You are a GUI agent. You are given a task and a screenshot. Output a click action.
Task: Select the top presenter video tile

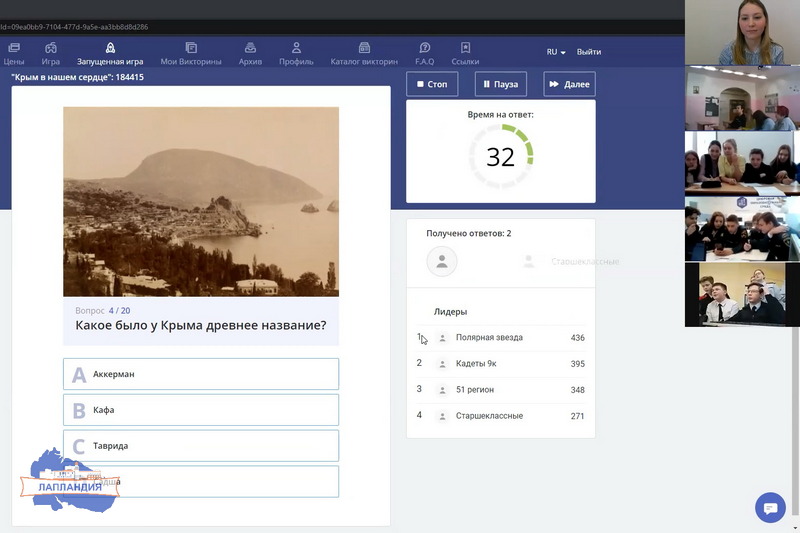pyautogui.click(x=742, y=32)
